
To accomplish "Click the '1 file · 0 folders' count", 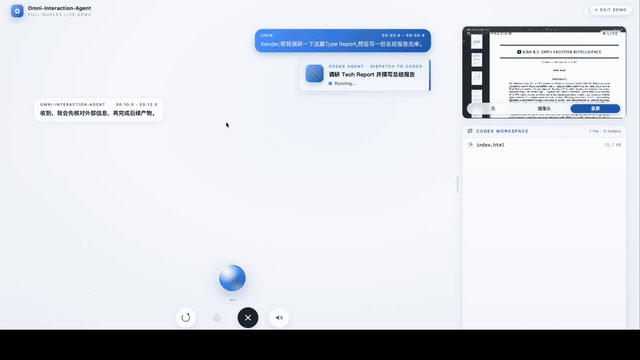I will pyautogui.click(x=605, y=131).
